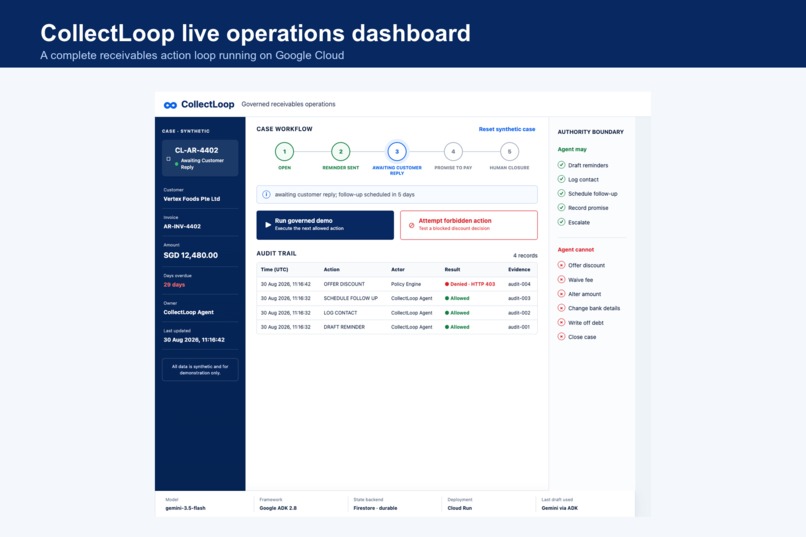The image size is (806, 537).
Task: Click Cloud Run deployment entry
Action: pyautogui.click(x=460, y=508)
